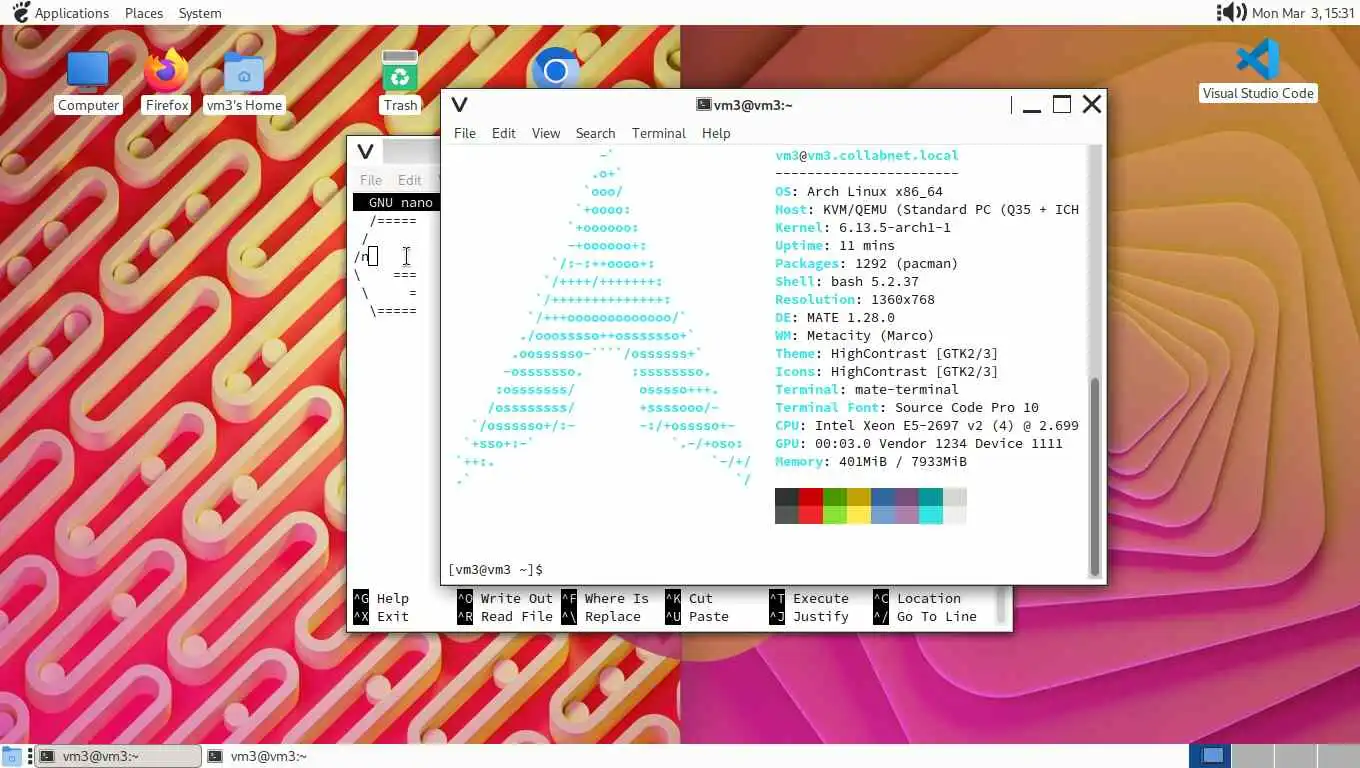Click nano's ^U Paste shortcut
Screen dimensions: 1360x768
(x=697, y=616)
